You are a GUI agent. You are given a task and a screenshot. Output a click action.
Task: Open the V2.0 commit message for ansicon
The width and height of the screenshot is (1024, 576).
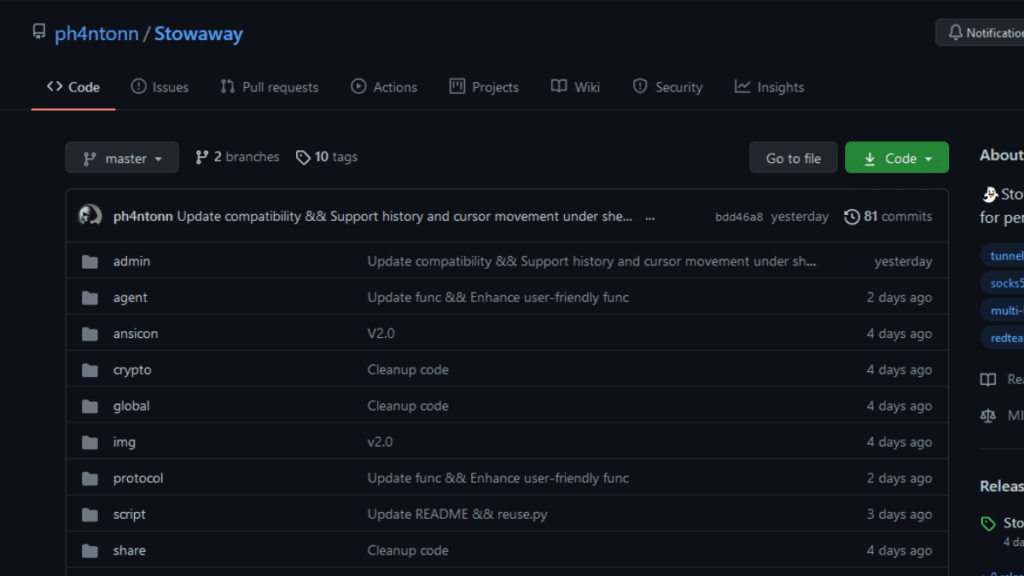(x=381, y=333)
